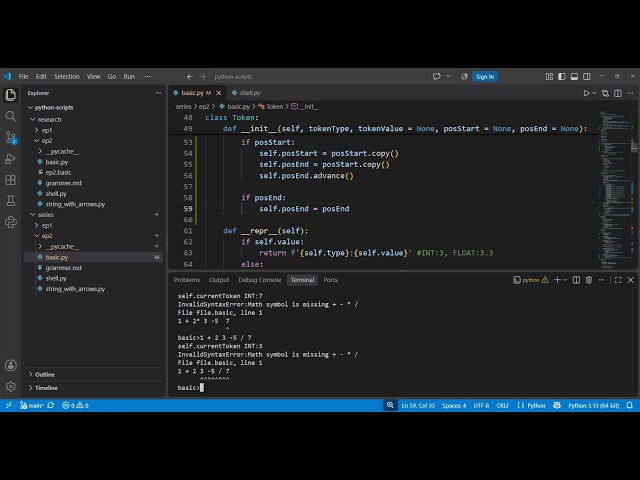Open the View menu

point(93,76)
